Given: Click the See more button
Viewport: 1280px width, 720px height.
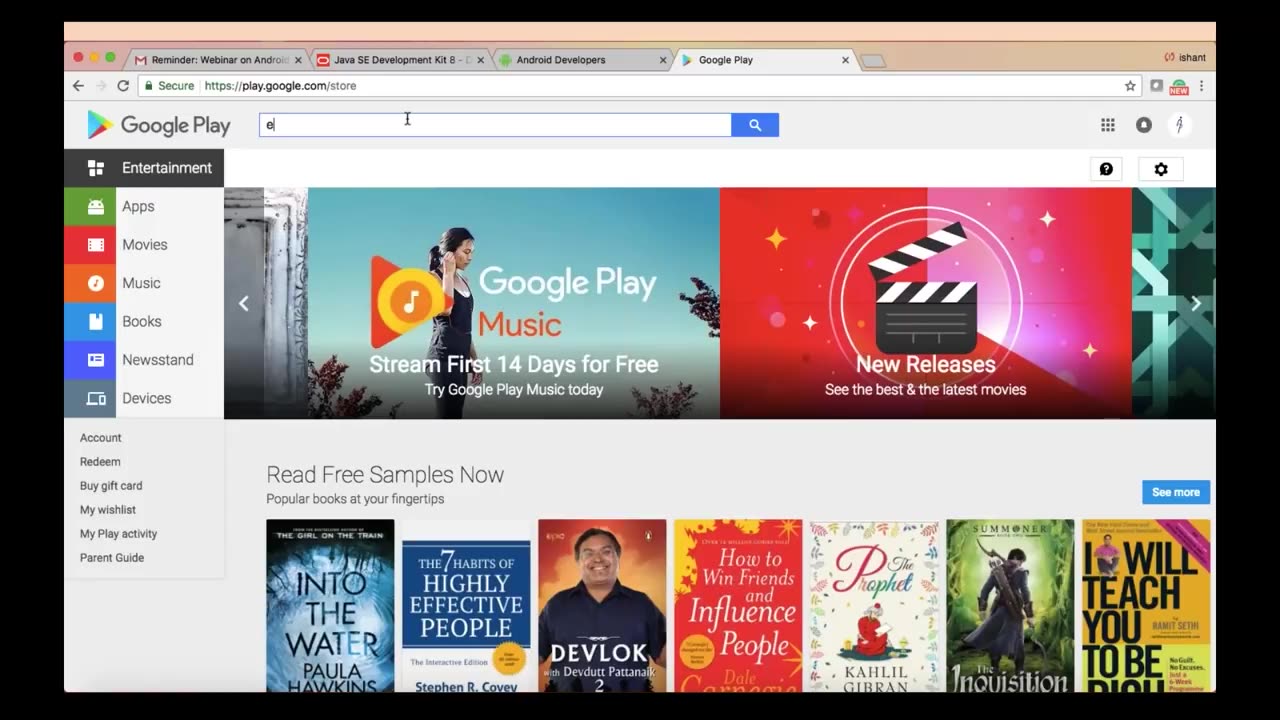Looking at the screenshot, I should point(1176,492).
